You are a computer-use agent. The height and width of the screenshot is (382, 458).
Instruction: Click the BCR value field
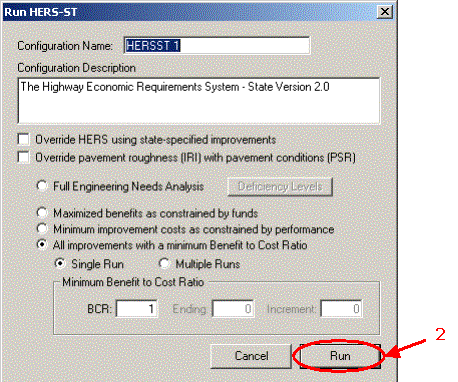point(137,309)
